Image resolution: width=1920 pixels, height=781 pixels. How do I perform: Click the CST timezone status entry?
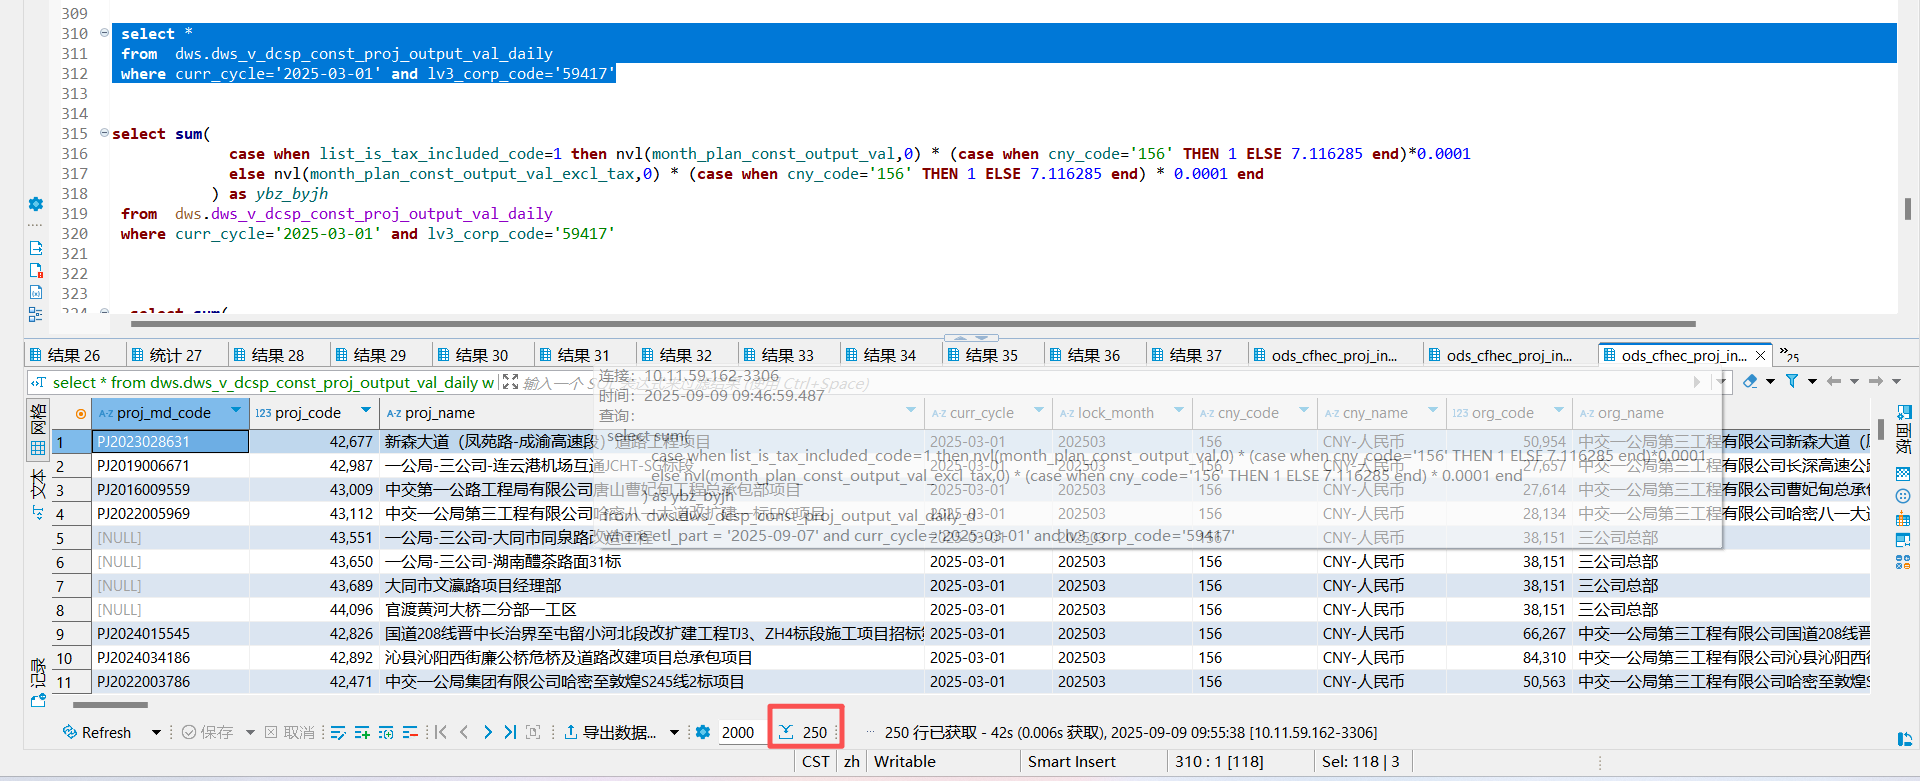point(815,762)
